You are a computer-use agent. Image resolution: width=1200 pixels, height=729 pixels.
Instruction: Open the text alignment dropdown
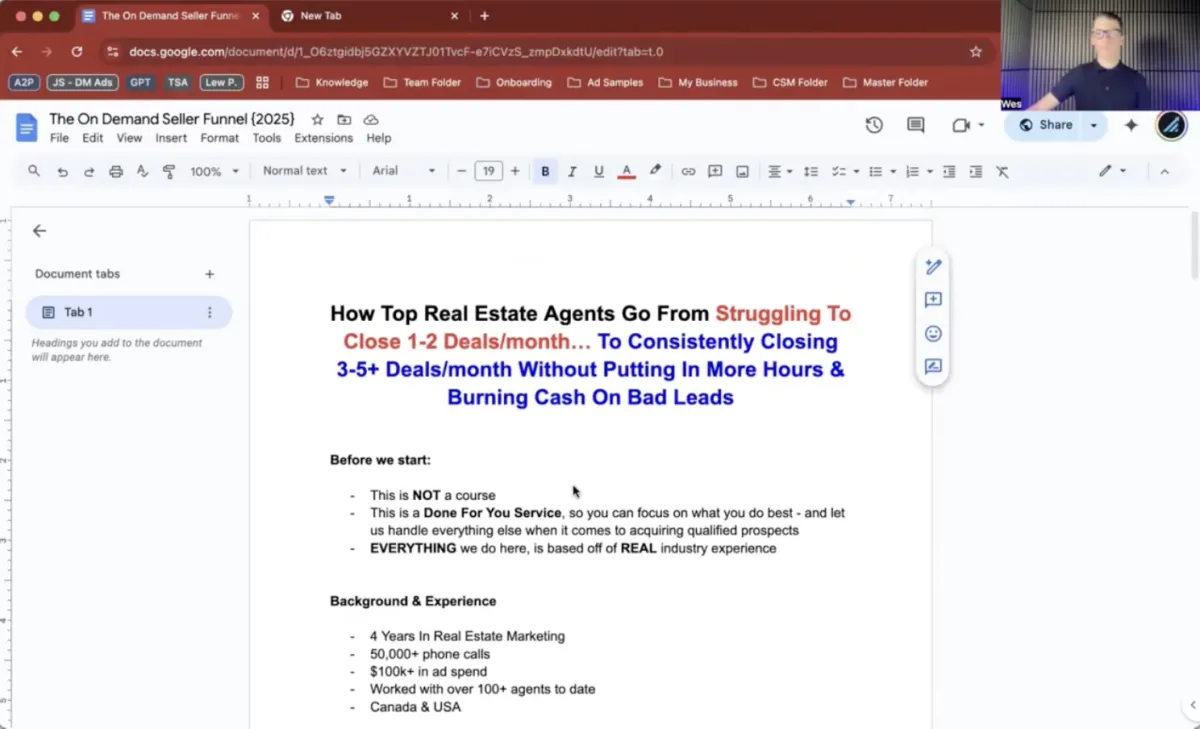coord(778,171)
